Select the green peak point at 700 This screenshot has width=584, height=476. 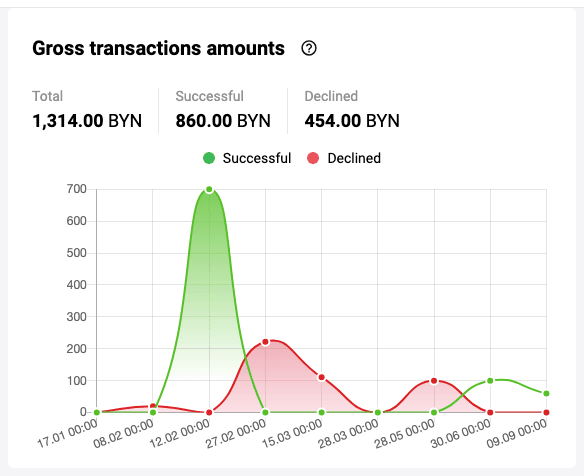(x=209, y=190)
